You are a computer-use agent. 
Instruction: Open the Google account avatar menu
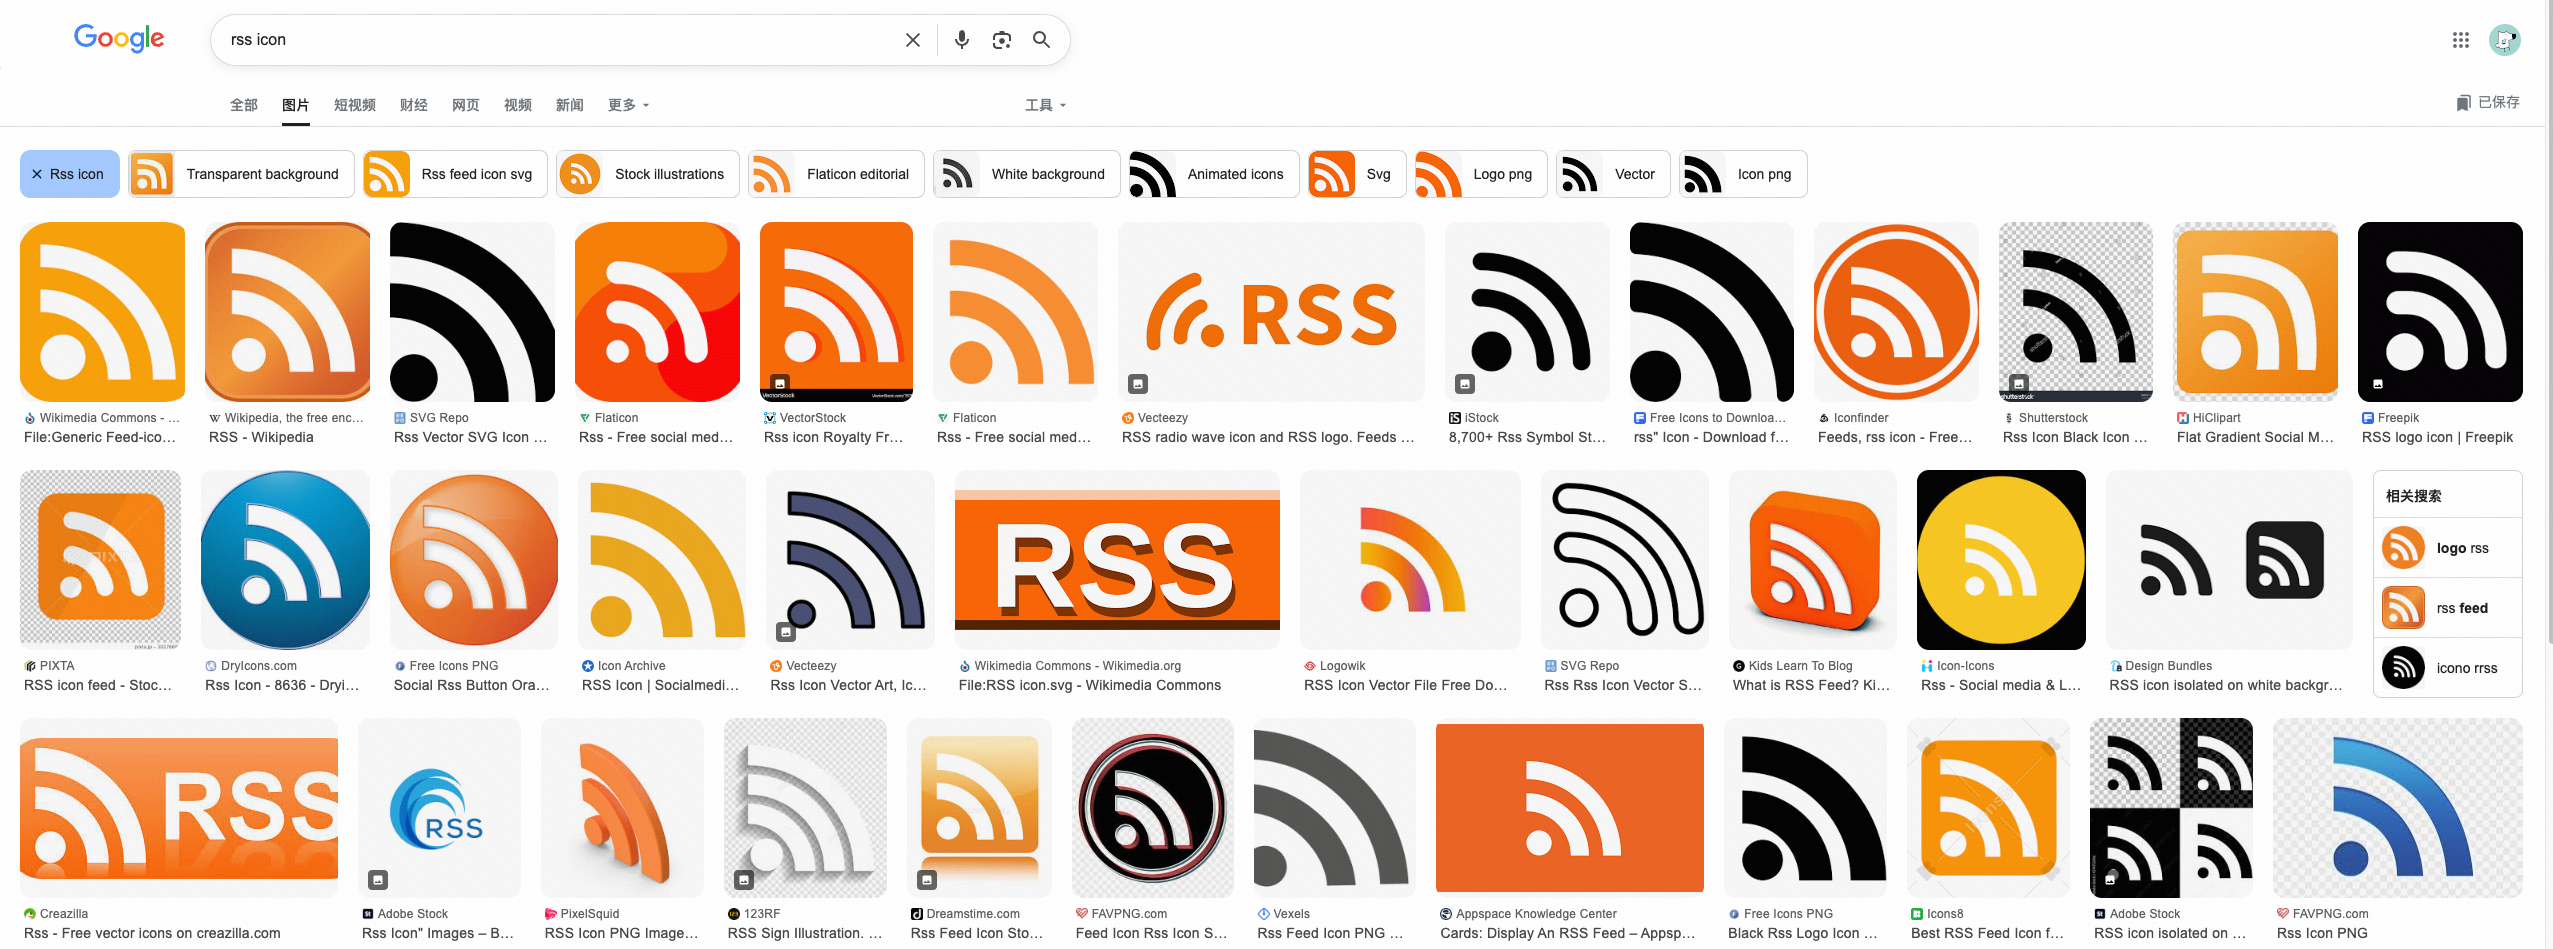click(x=2504, y=40)
